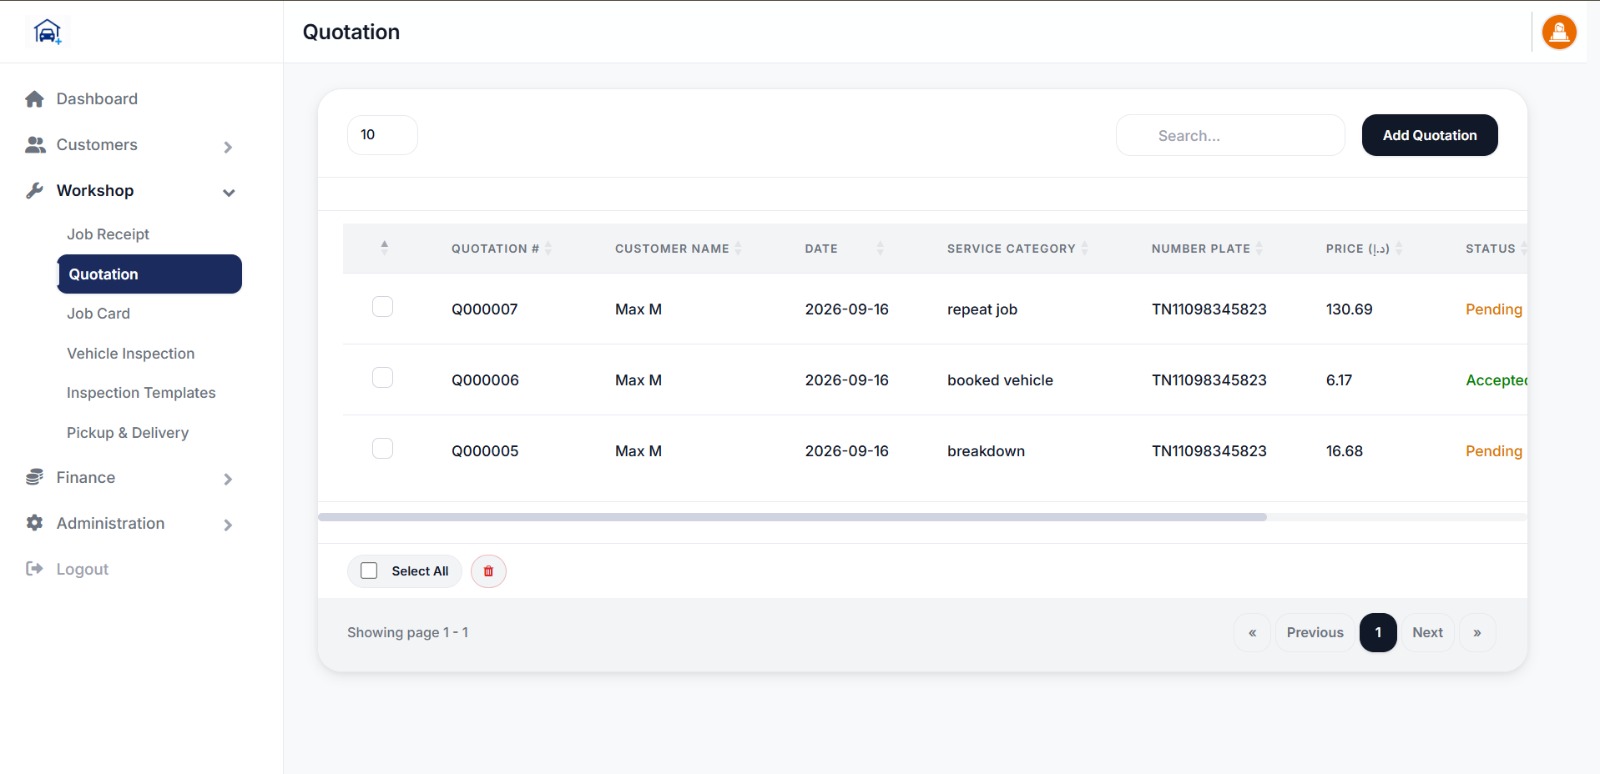Click the Finance coins icon
The image size is (1600, 774).
(35, 478)
